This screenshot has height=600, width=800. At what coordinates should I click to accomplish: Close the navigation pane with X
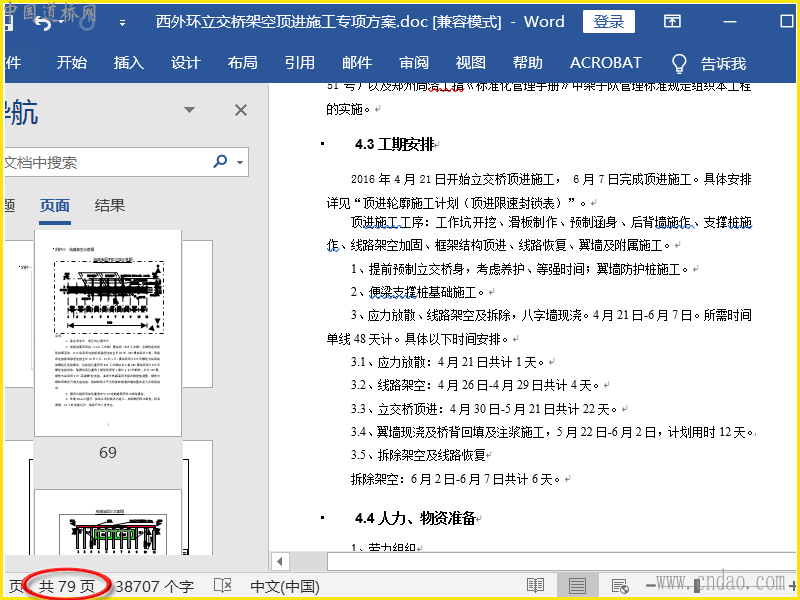coord(241,110)
